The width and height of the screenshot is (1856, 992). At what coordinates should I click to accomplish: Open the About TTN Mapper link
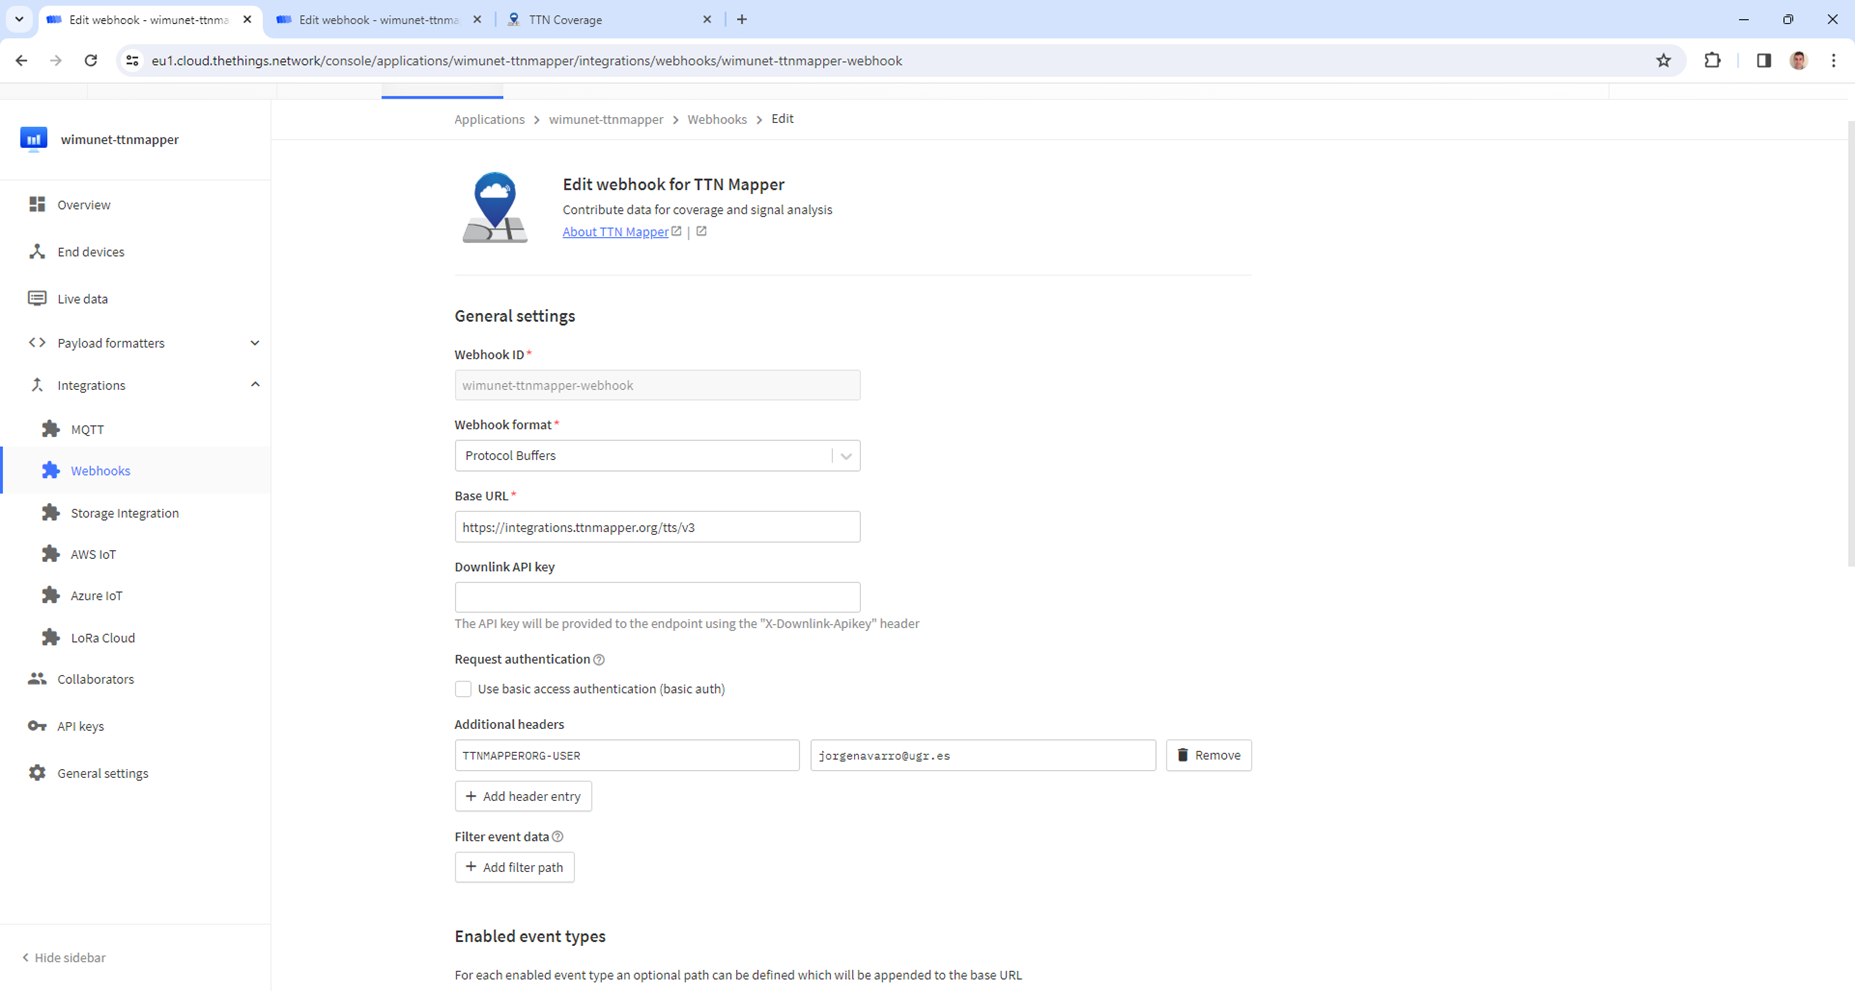tap(616, 232)
